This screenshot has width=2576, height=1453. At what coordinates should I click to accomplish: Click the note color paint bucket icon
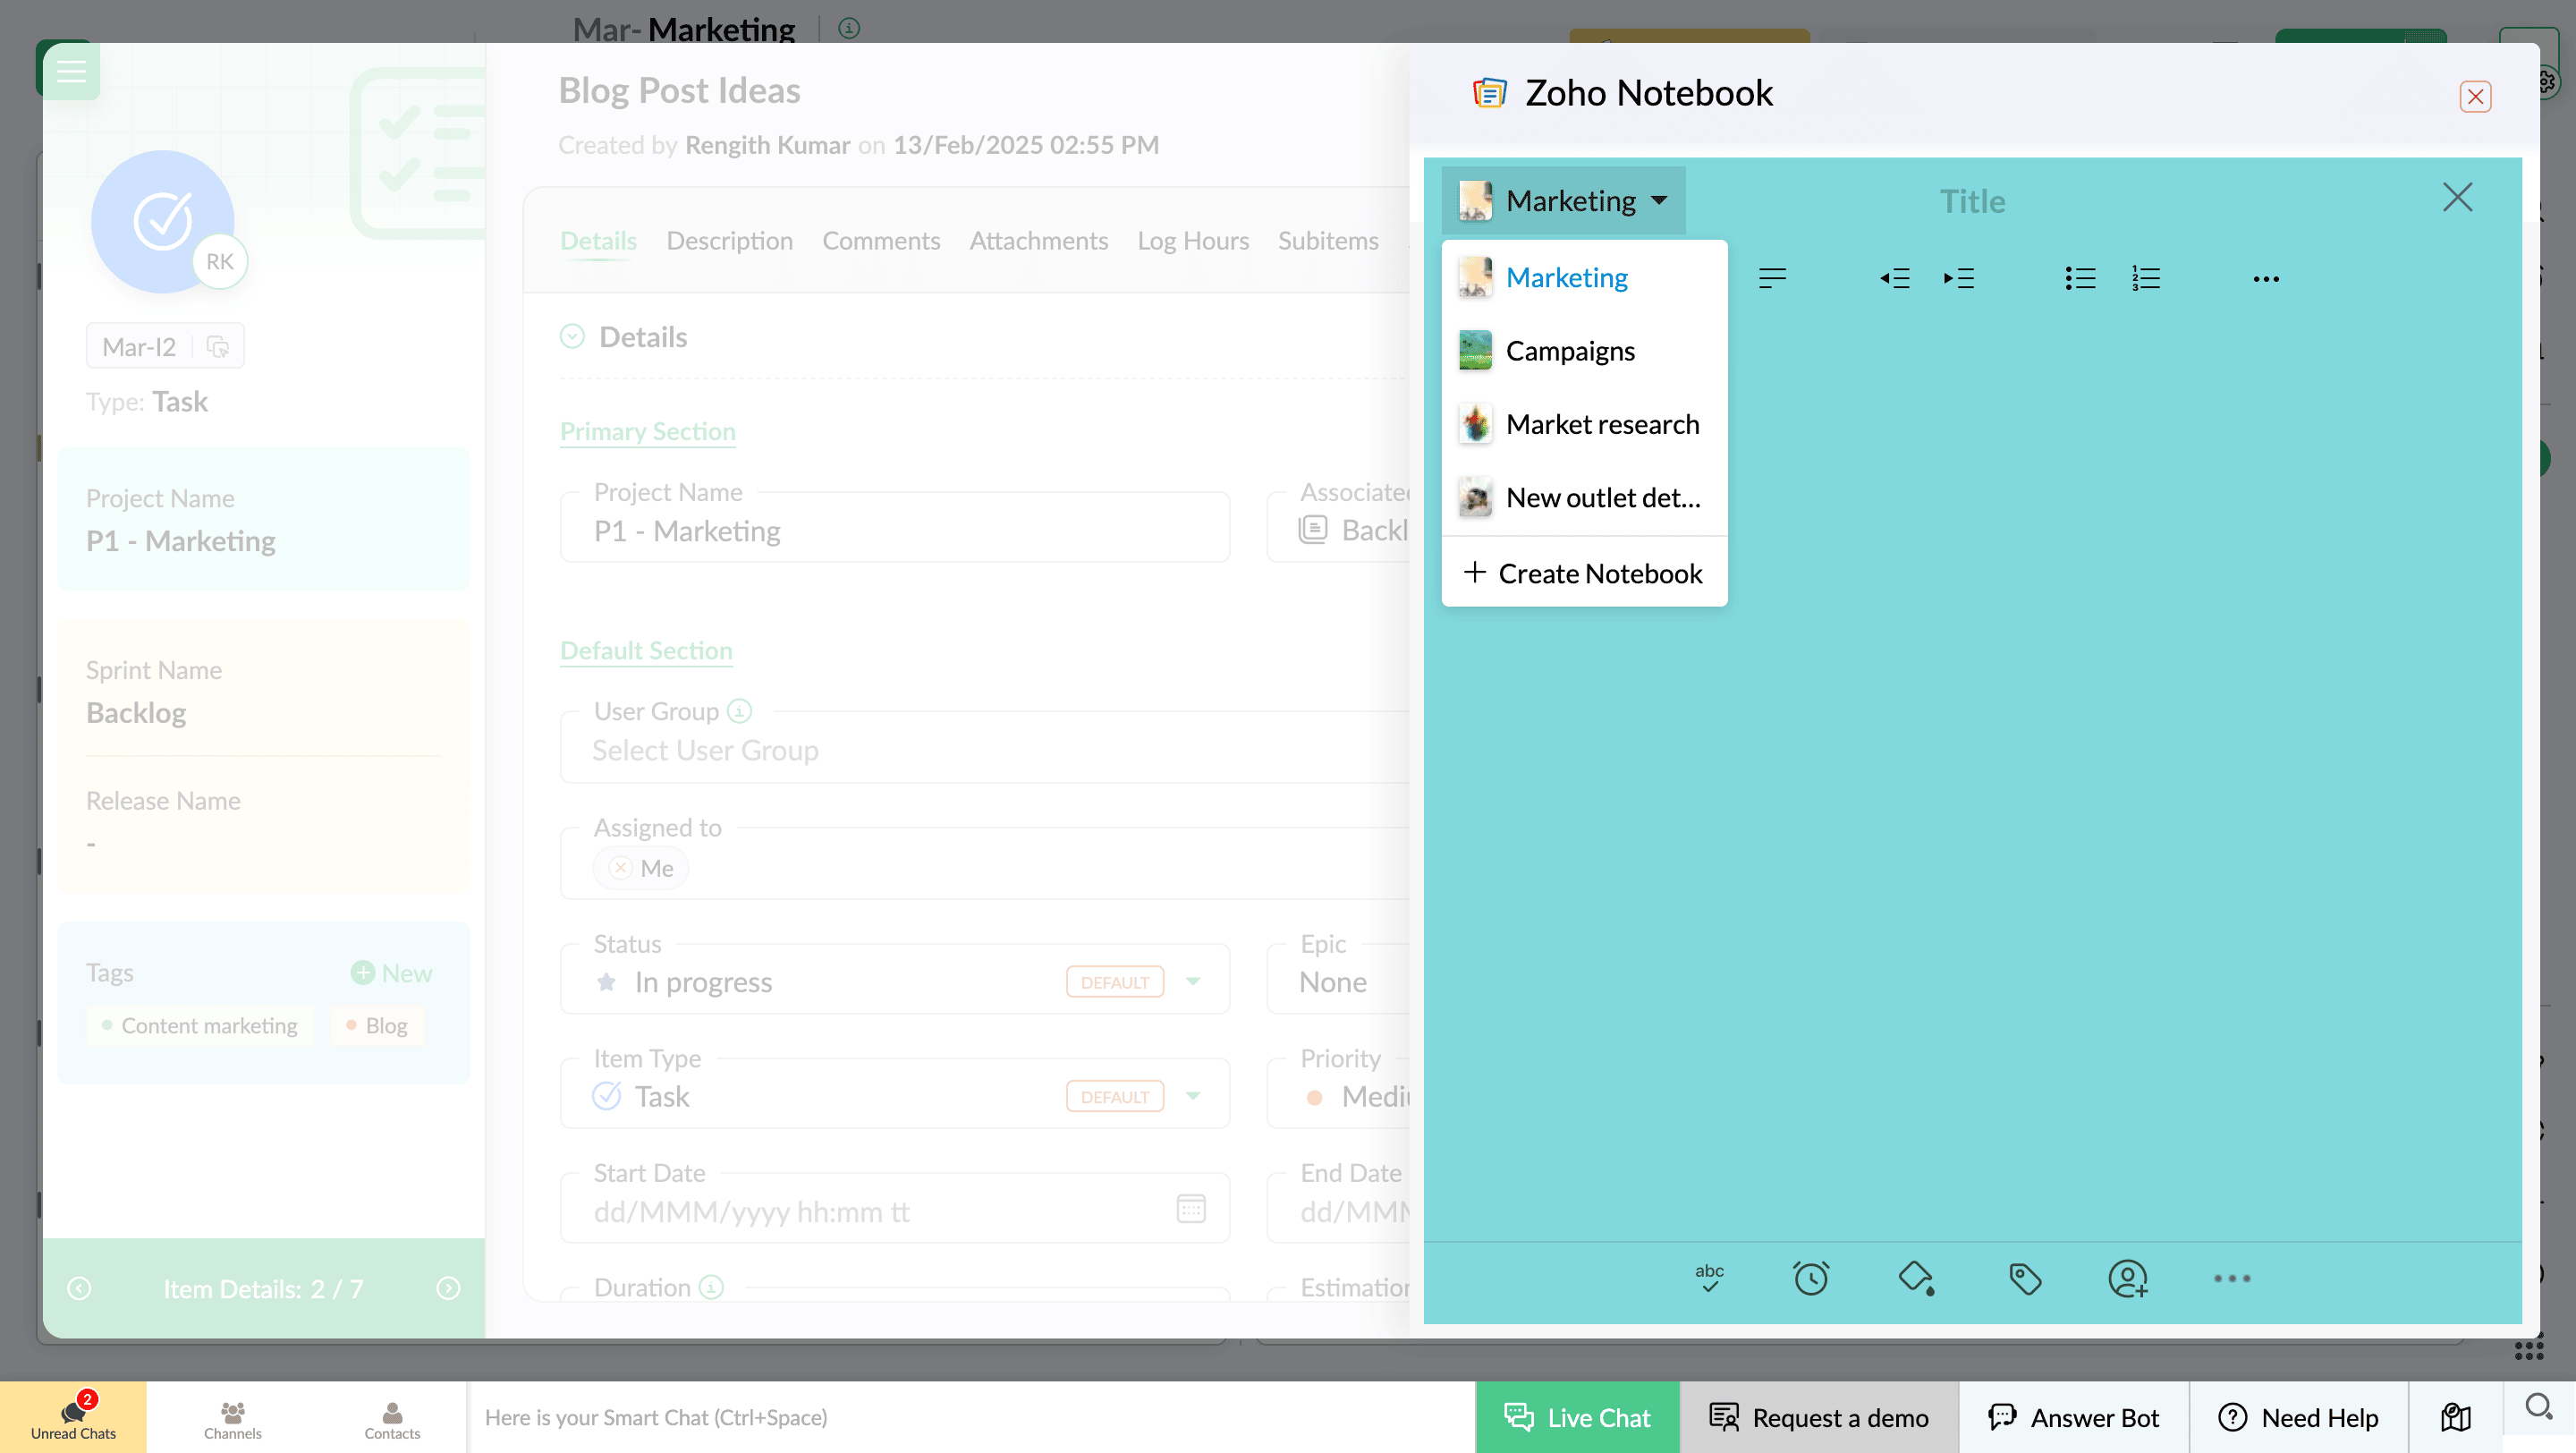point(1916,1278)
